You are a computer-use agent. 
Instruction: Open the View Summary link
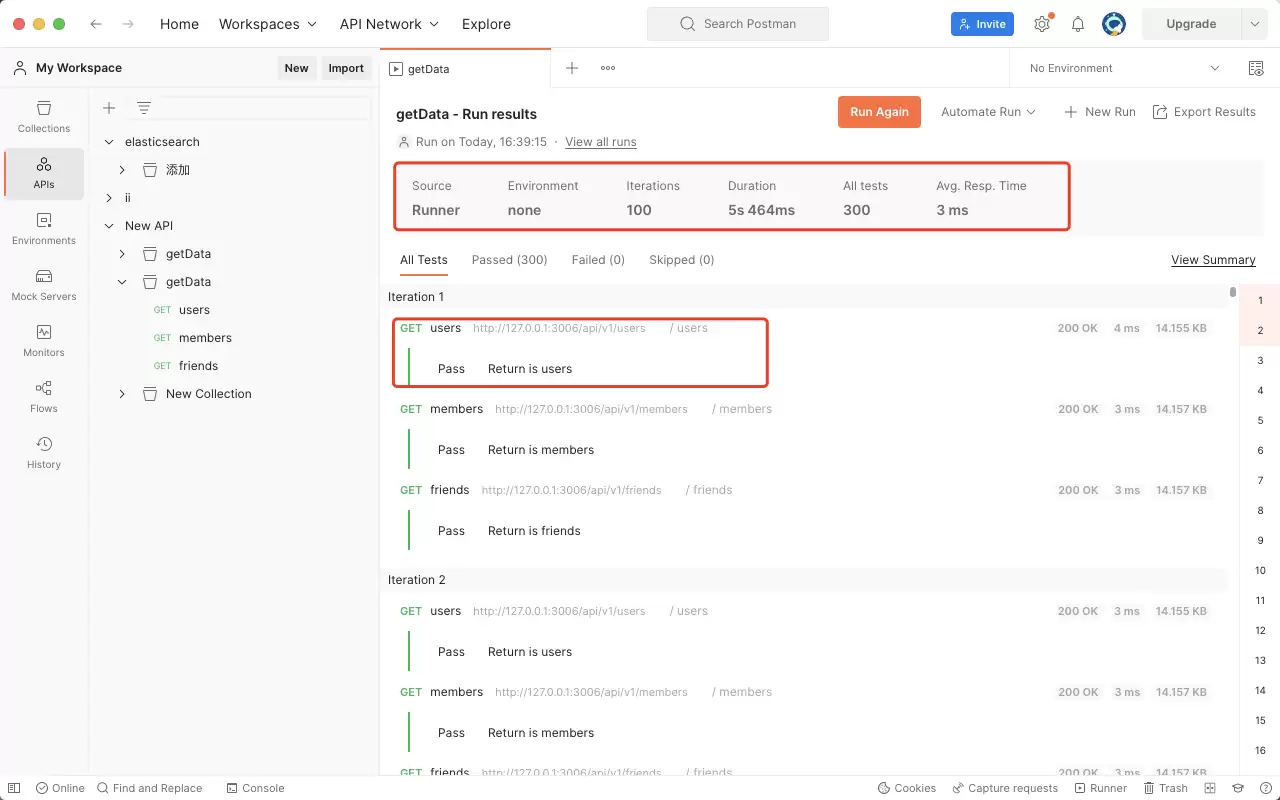(1213, 260)
